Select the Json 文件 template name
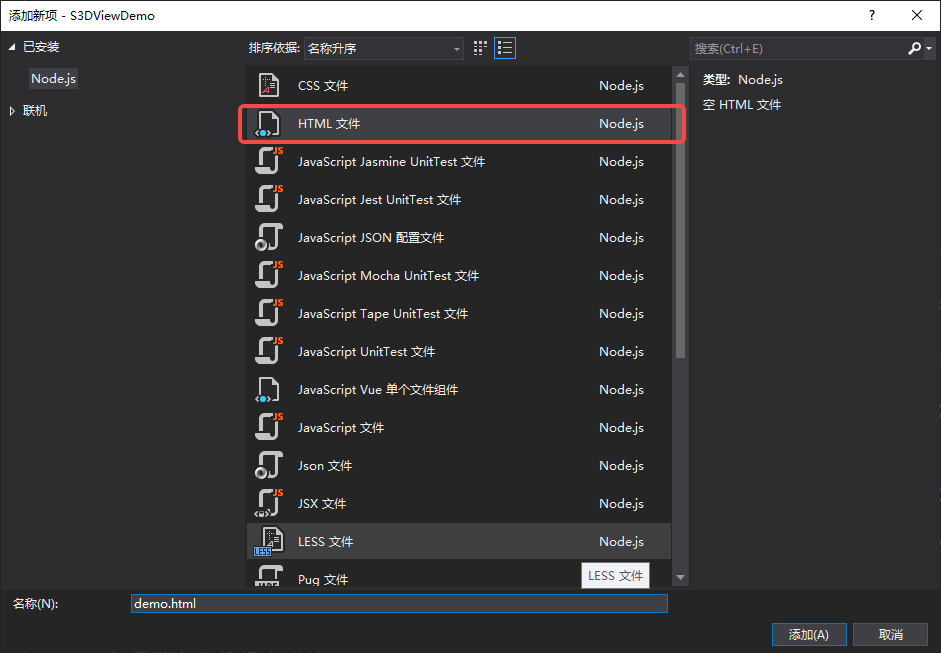 tap(325, 466)
